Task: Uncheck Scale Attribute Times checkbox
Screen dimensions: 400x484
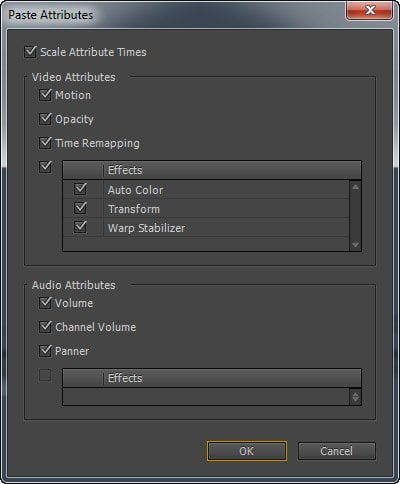Action: point(30,52)
